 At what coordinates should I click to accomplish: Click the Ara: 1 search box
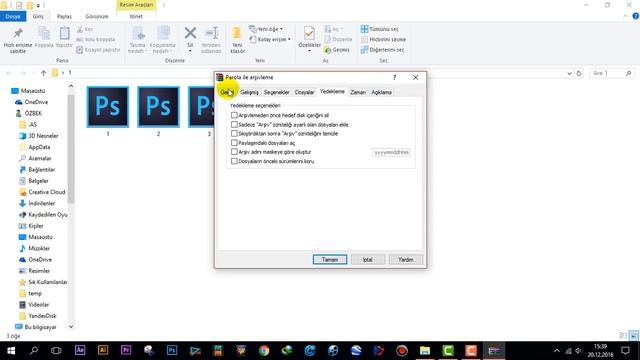point(612,73)
